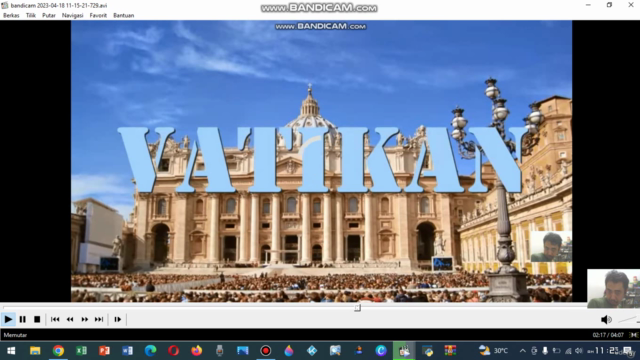Click the Memutar status text
This screenshot has height=360, width=640.
pyautogui.click(x=15, y=335)
